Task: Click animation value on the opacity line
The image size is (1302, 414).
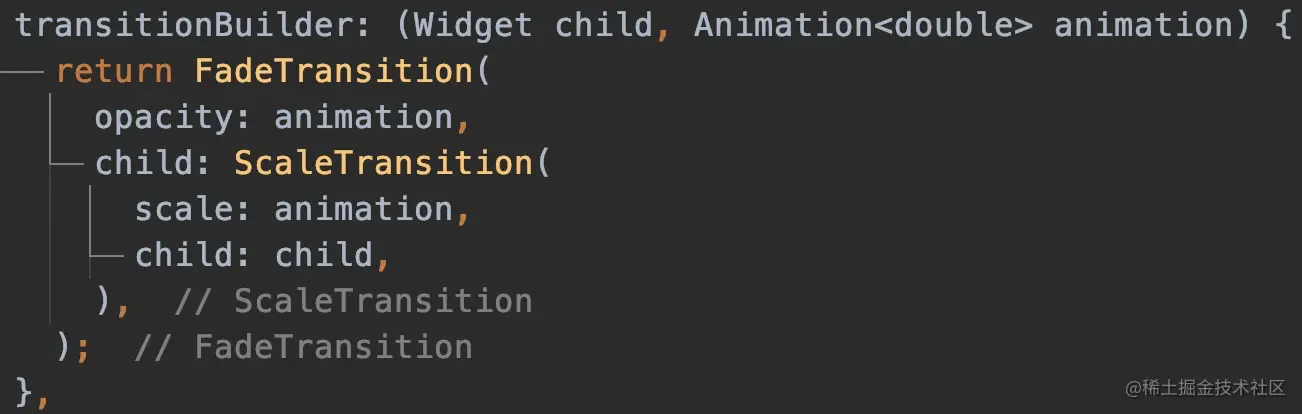Action: (363, 118)
